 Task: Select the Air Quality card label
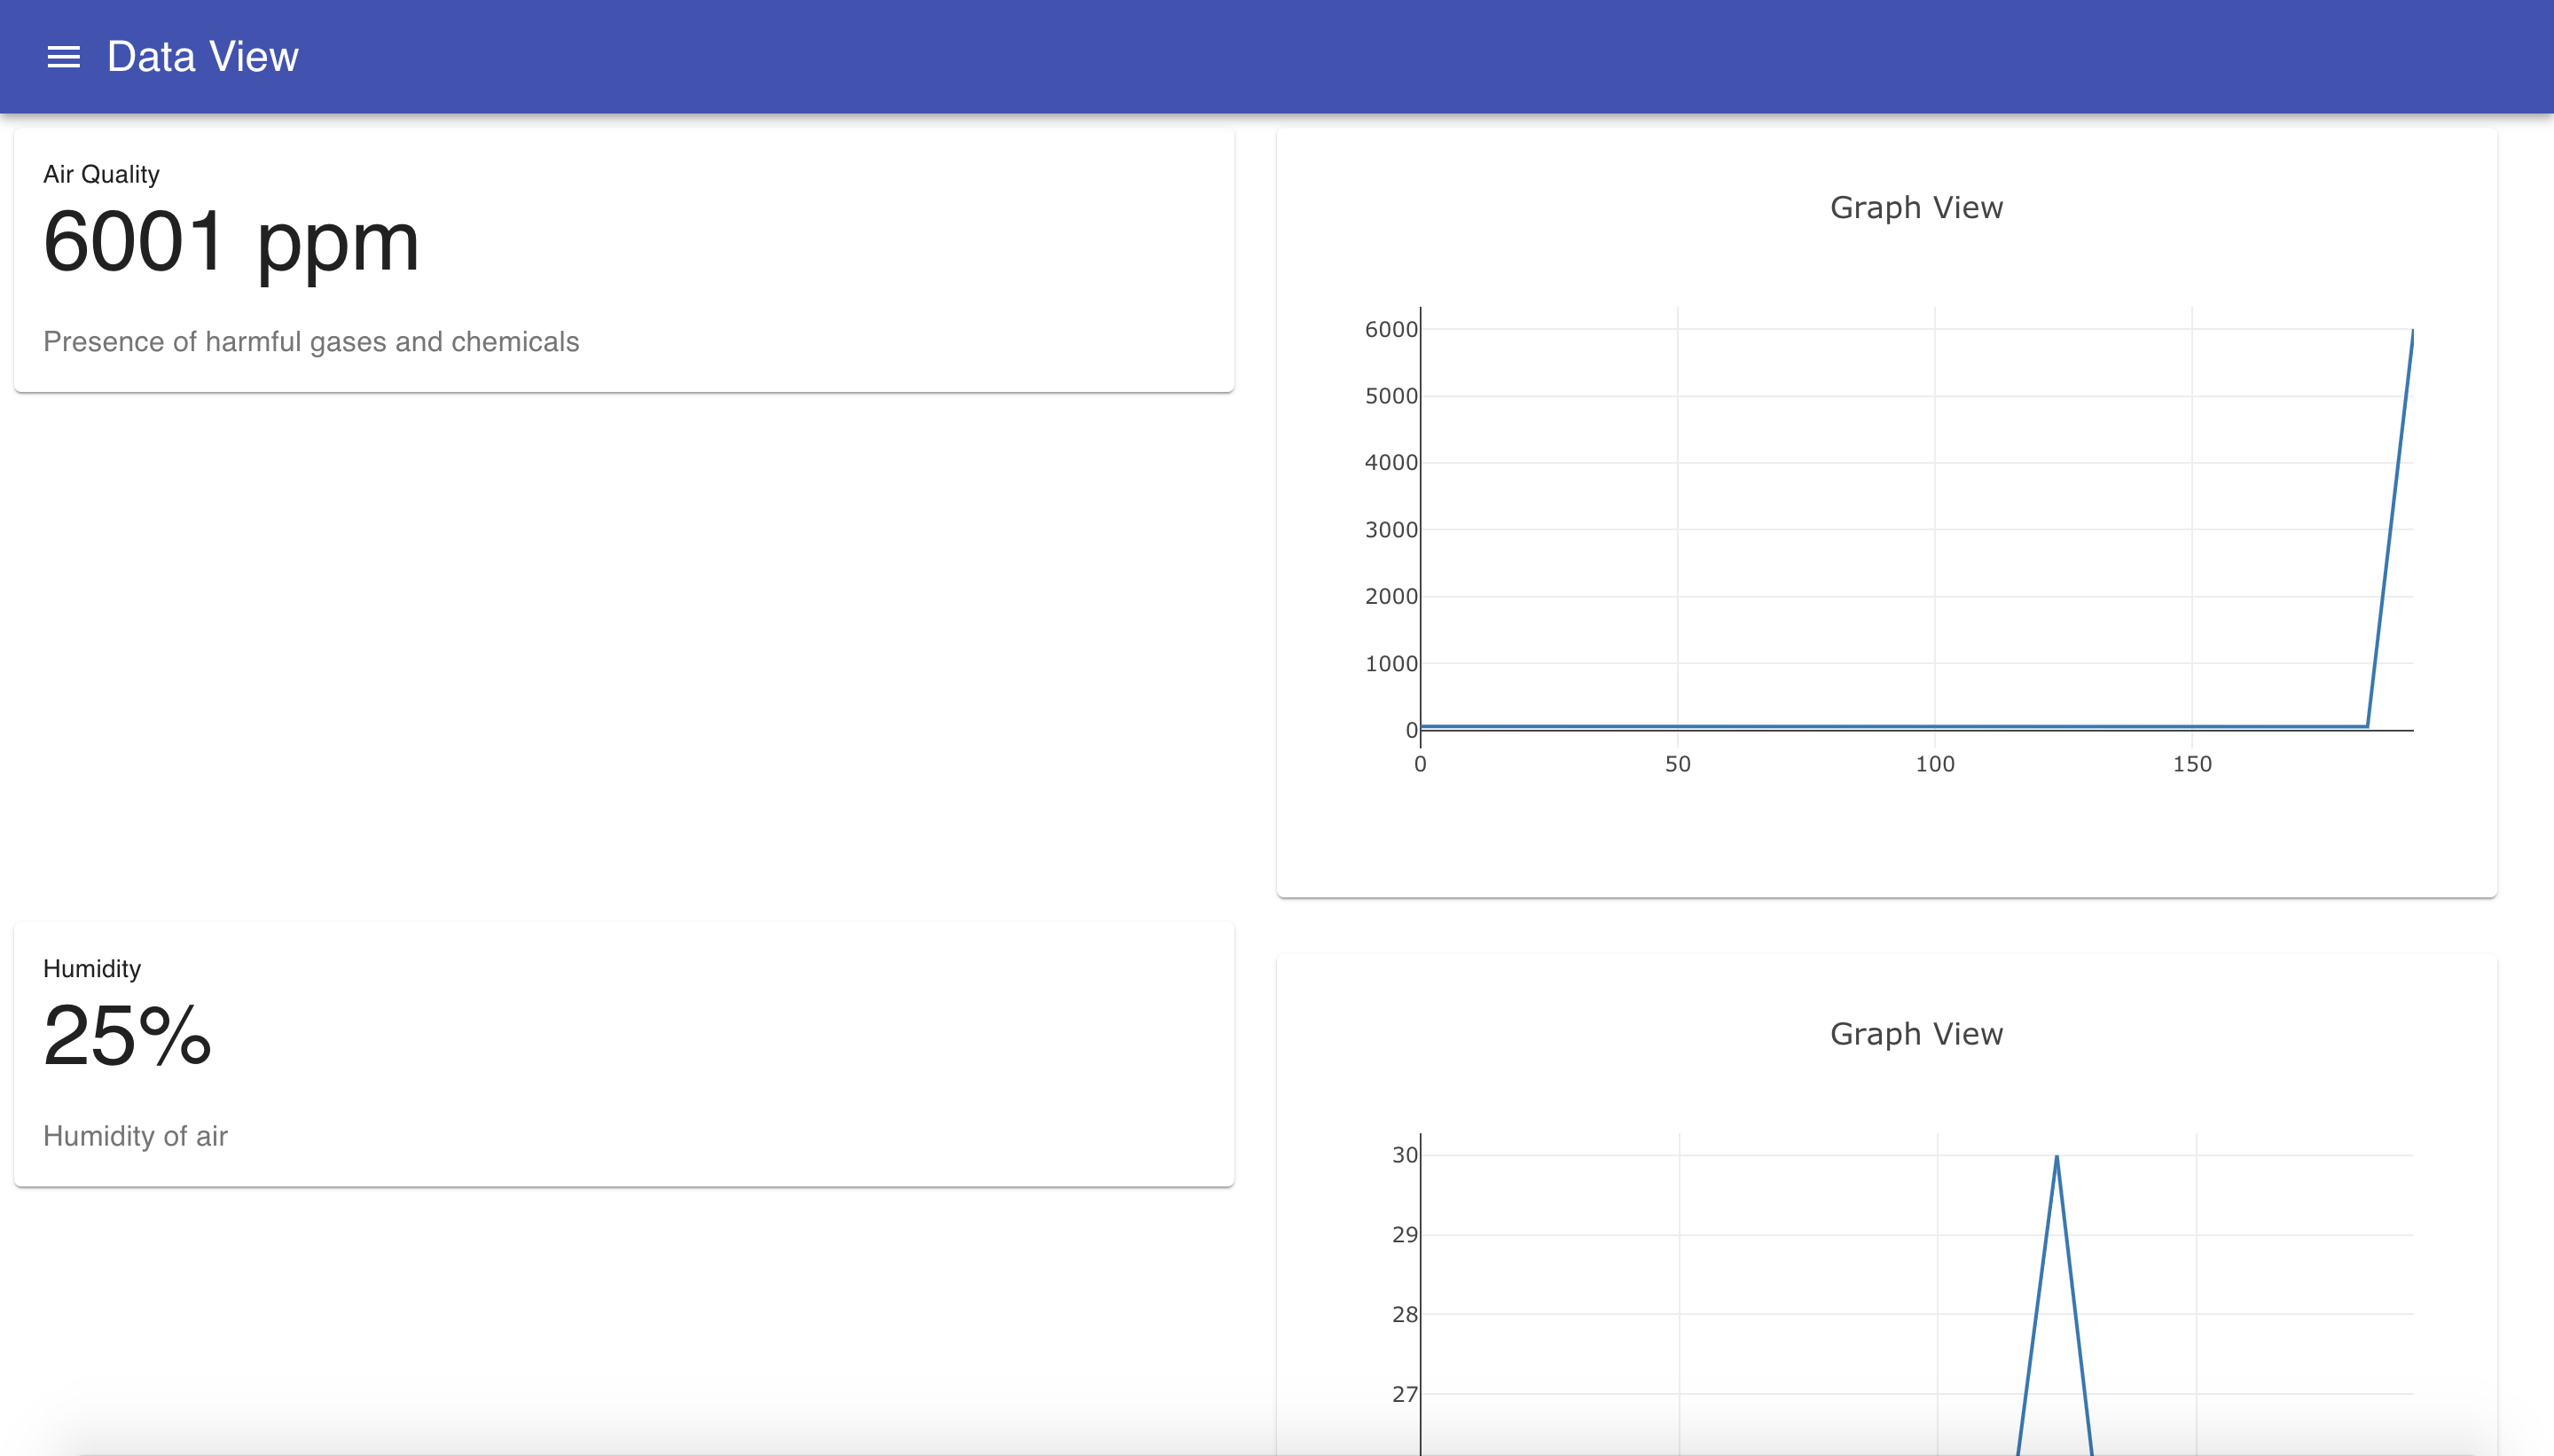[101, 174]
